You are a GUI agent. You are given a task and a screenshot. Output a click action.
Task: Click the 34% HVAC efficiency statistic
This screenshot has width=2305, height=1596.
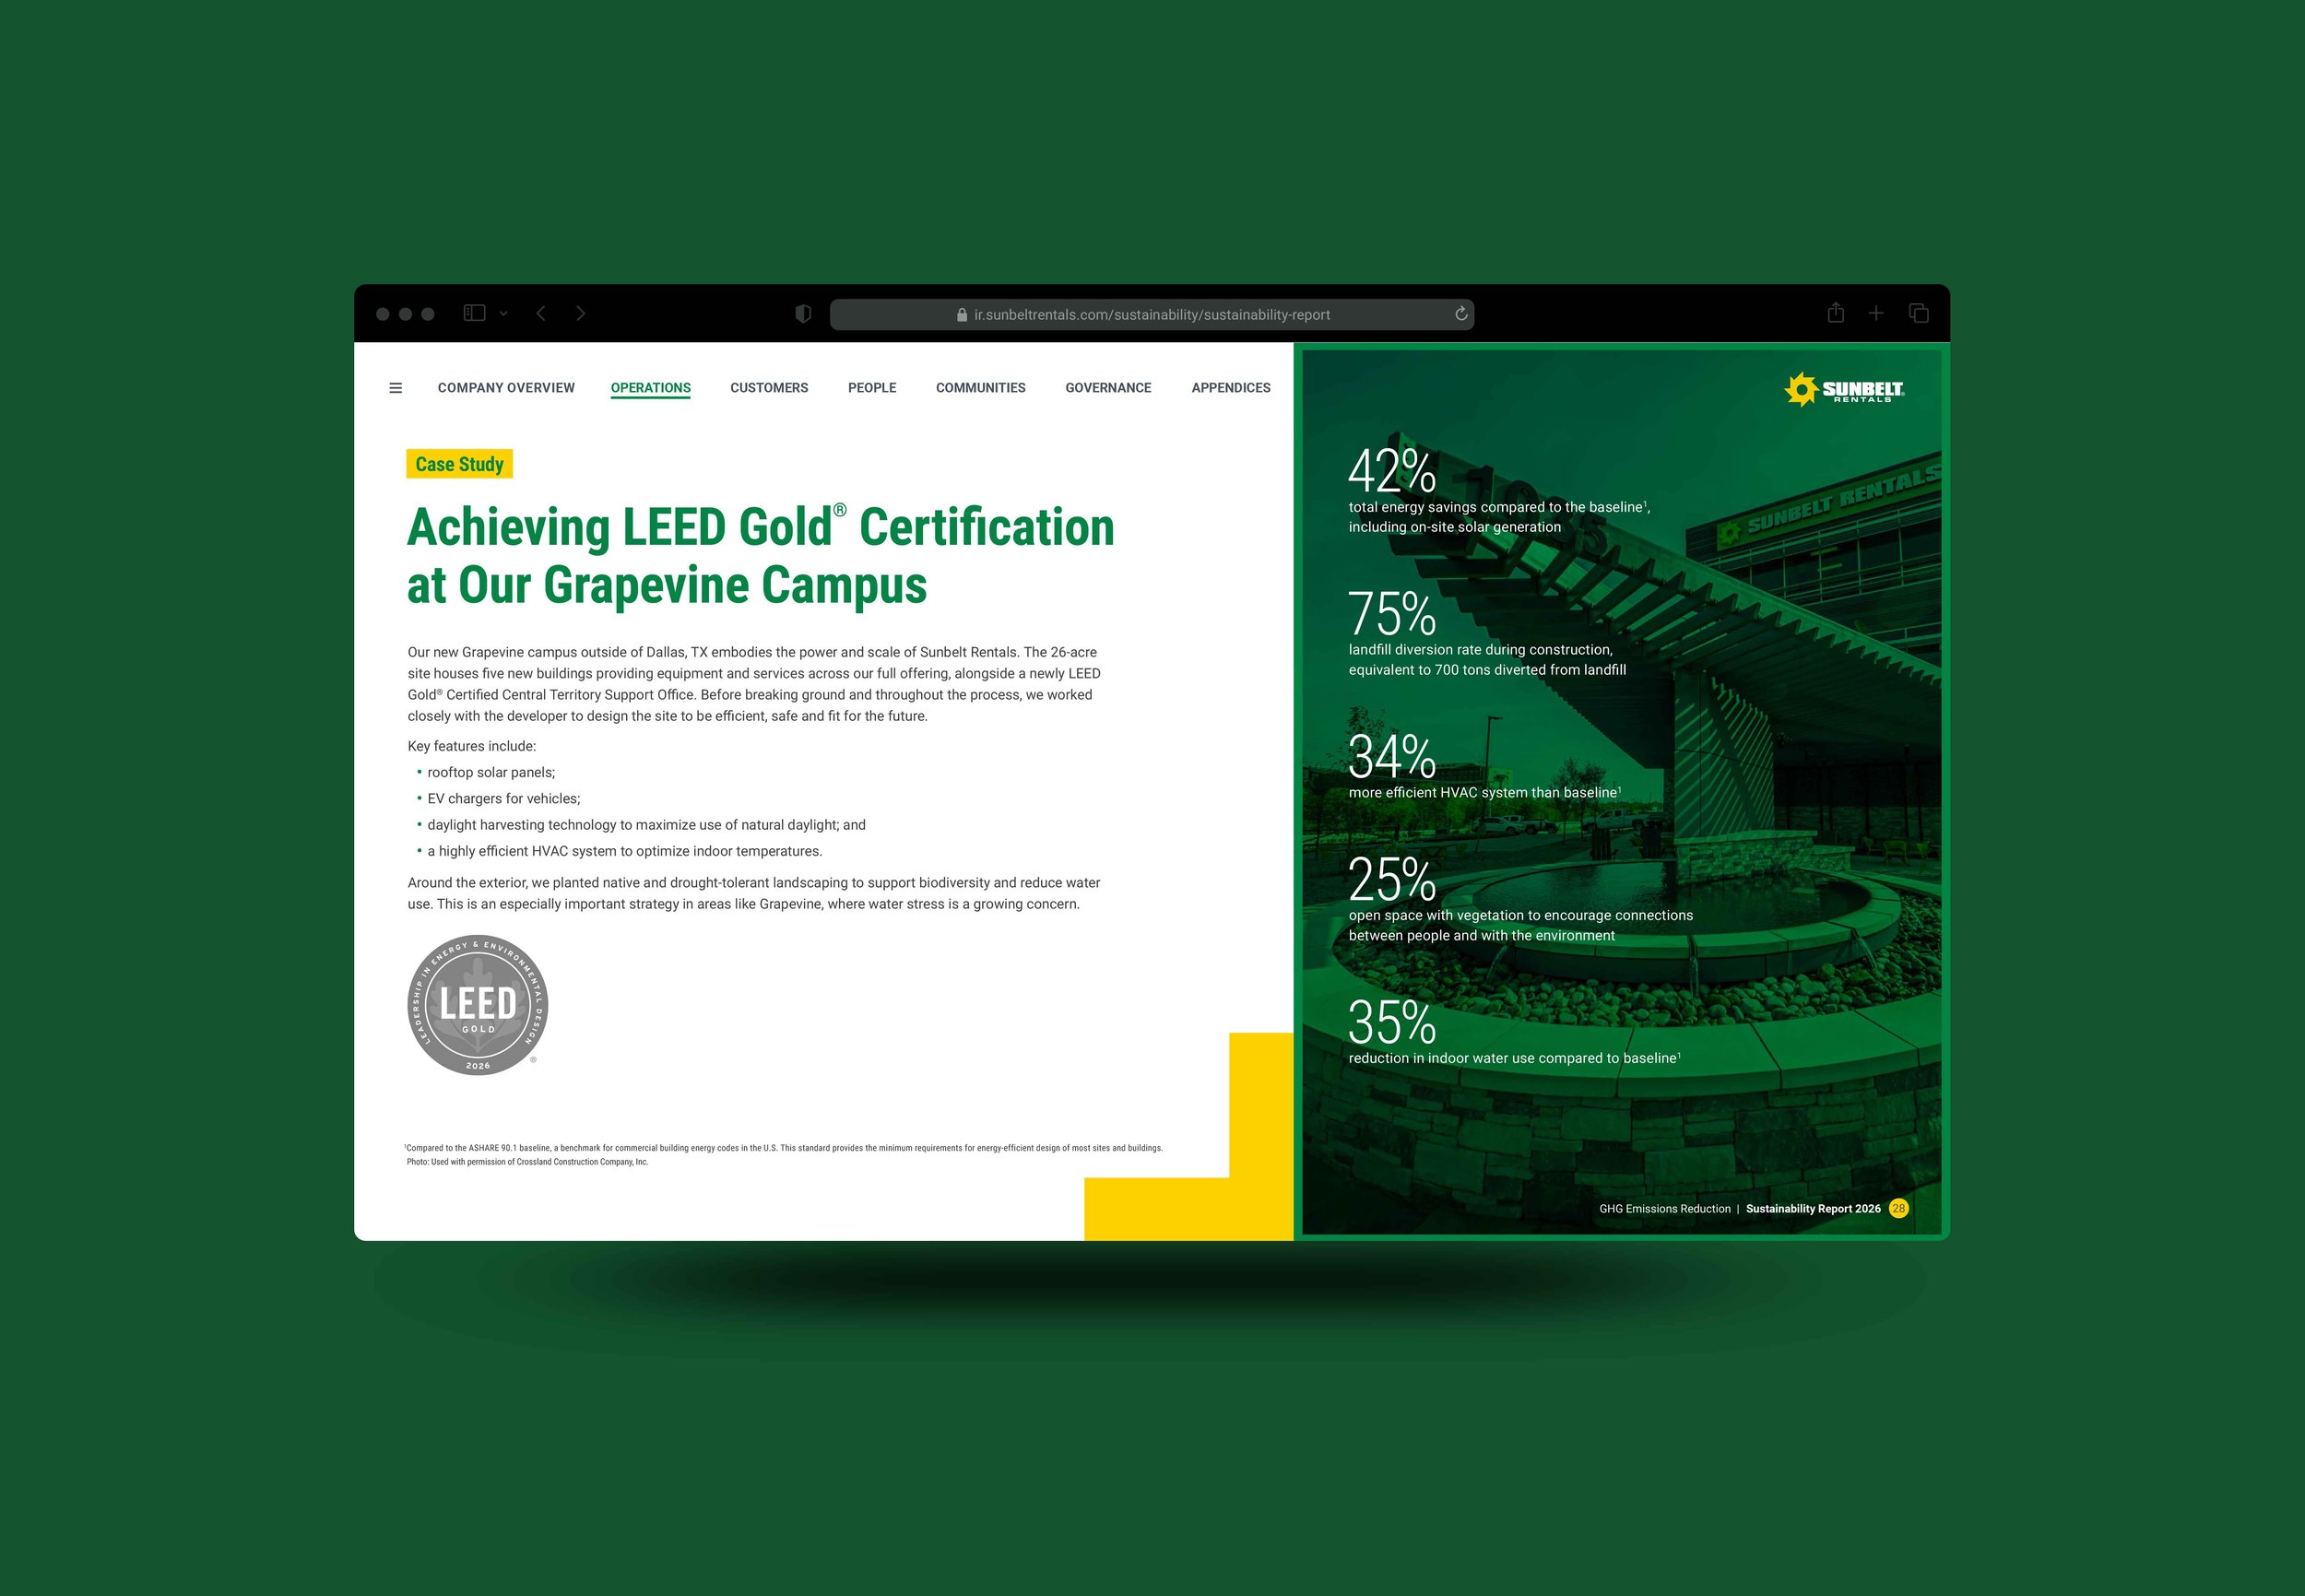pos(1485,766)
